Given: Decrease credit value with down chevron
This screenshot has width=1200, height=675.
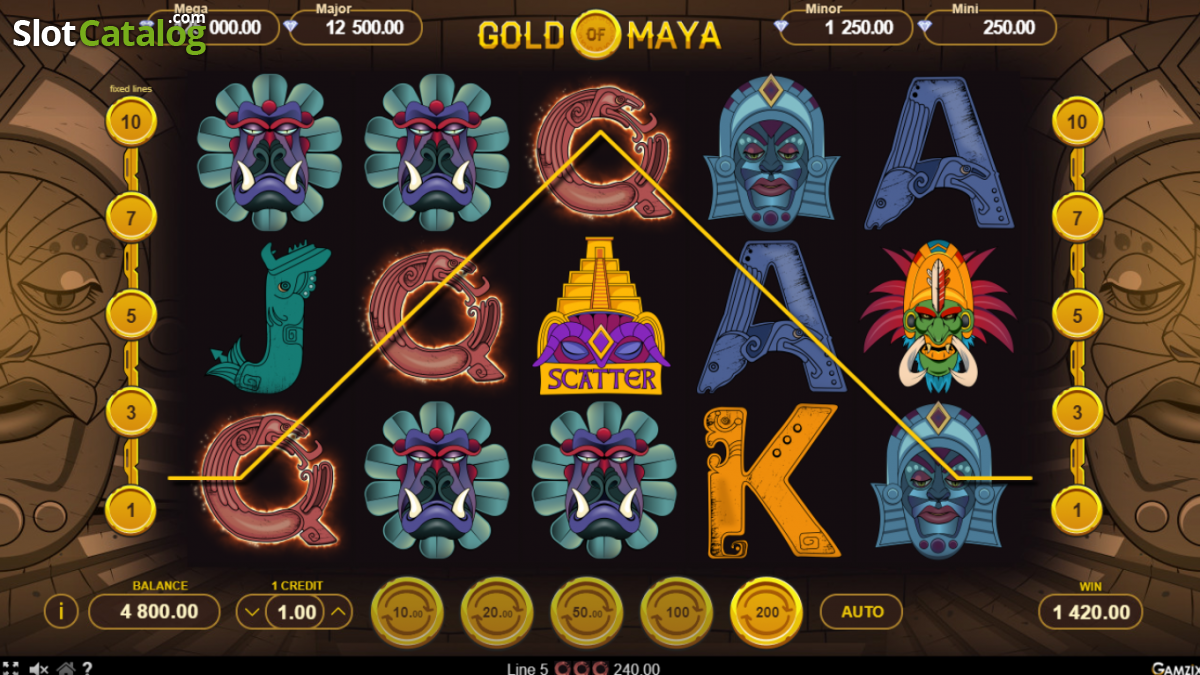Looking at the screenshot, I should click(252, 612).
